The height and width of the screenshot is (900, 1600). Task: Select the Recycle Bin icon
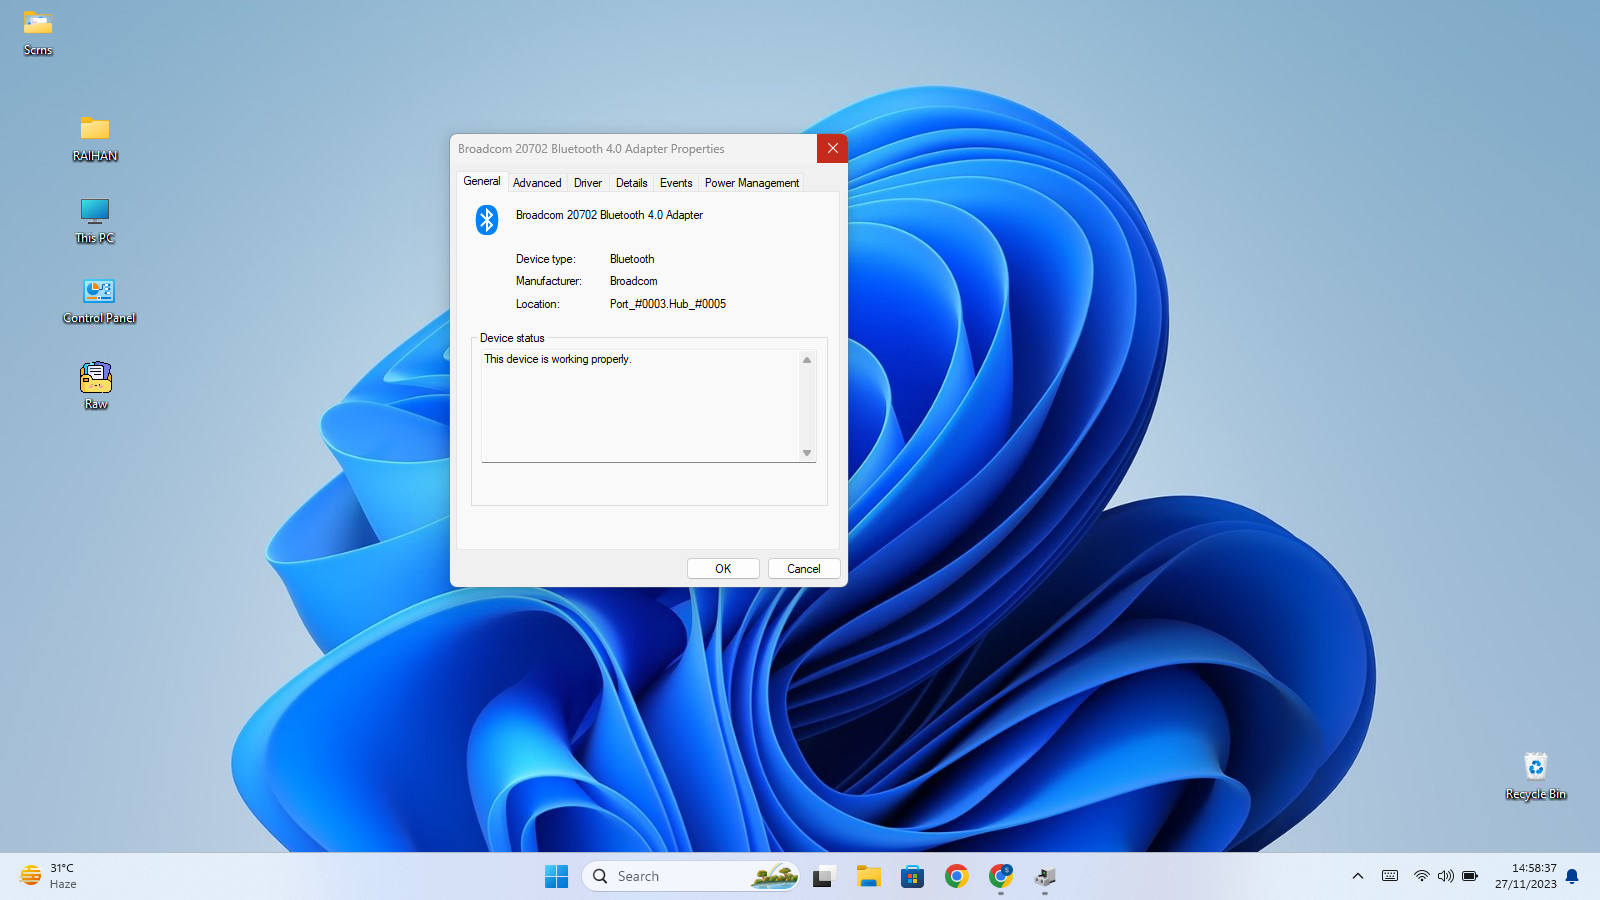(1535, 768)
